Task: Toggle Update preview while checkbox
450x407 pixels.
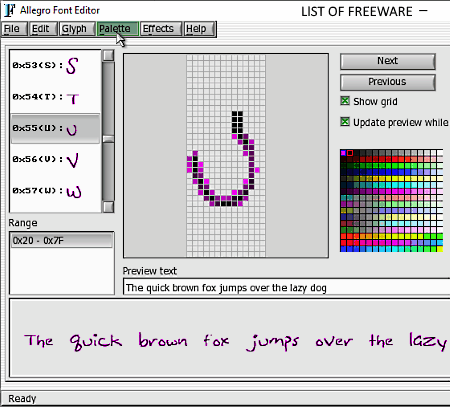Action: pyautogui.click(x=345, y=122)
